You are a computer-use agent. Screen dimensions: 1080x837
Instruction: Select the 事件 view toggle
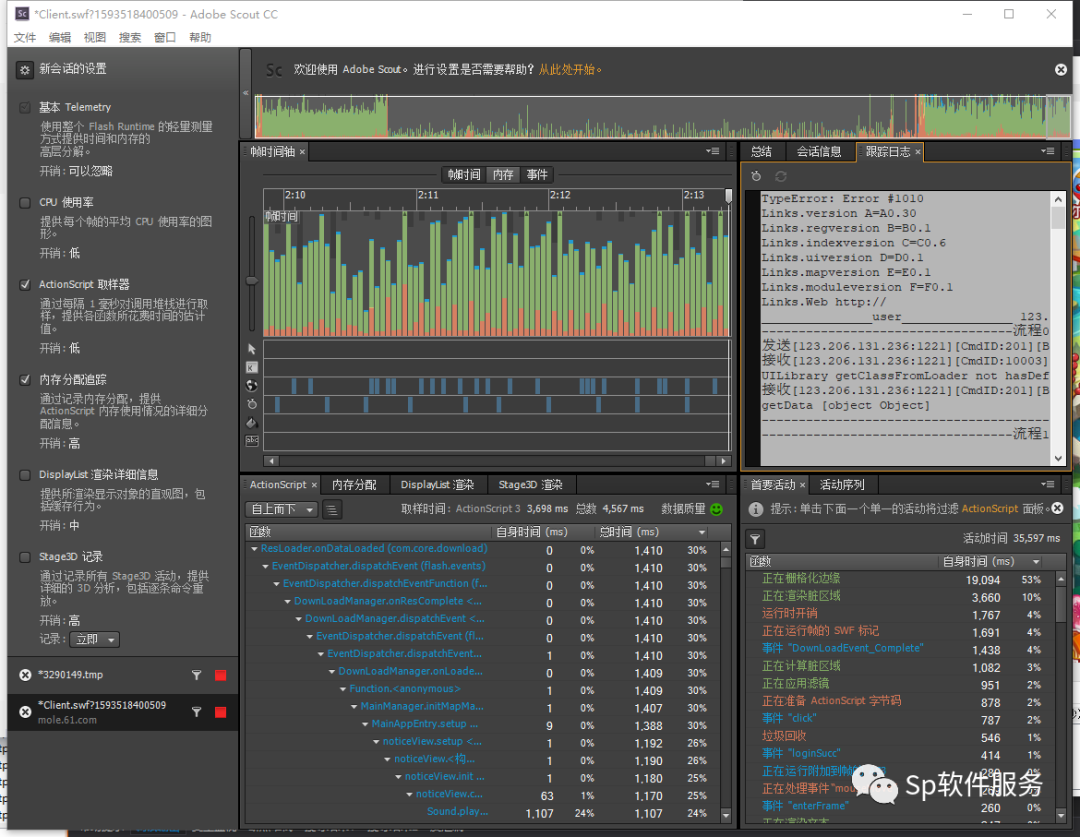tap(537, 175)
